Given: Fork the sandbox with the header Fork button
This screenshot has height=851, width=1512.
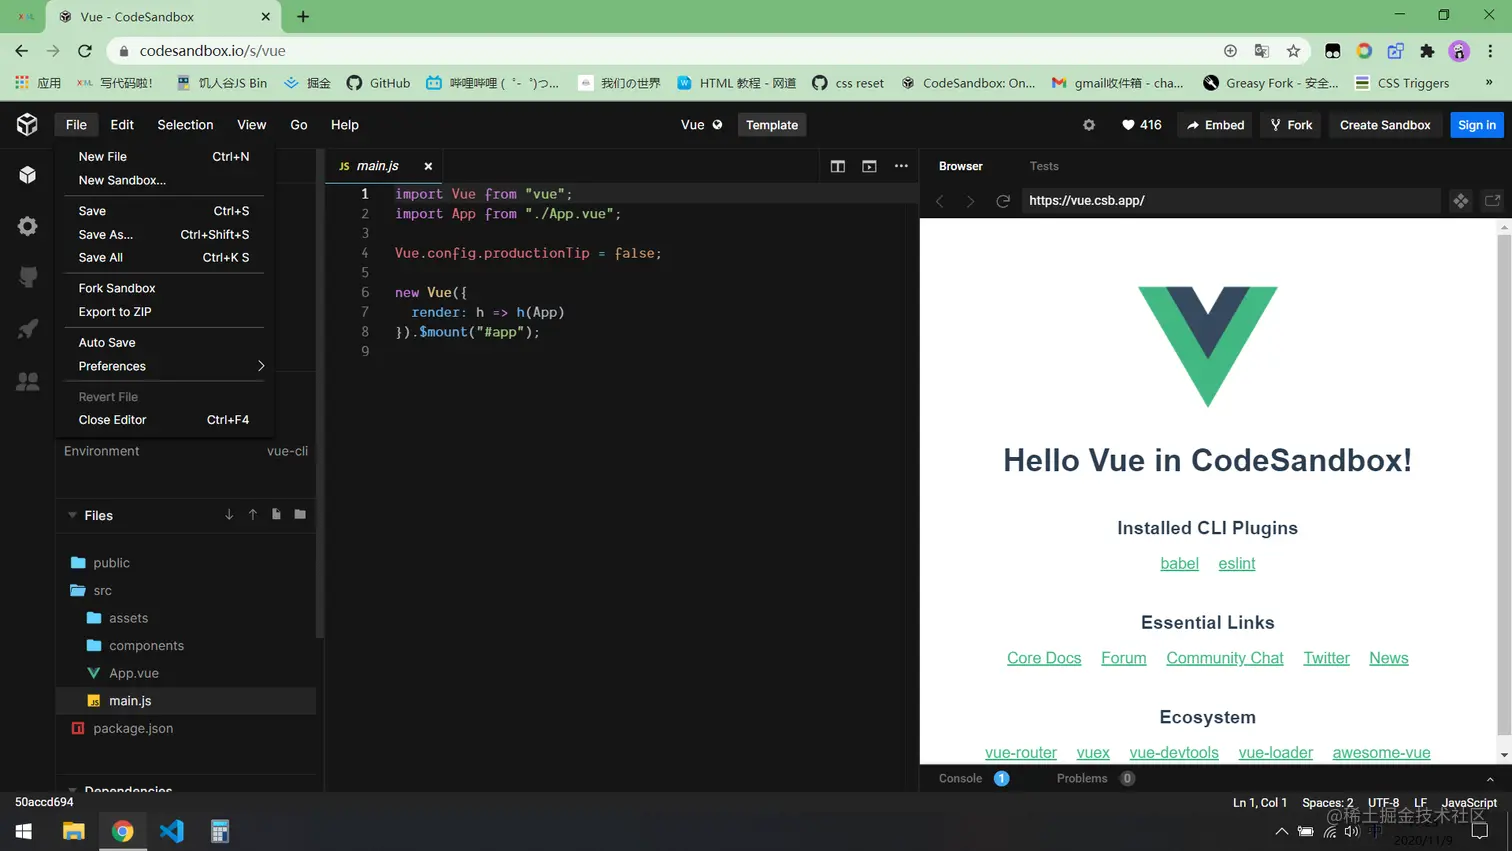Looking at the screenshot, I should (1291, 125).
